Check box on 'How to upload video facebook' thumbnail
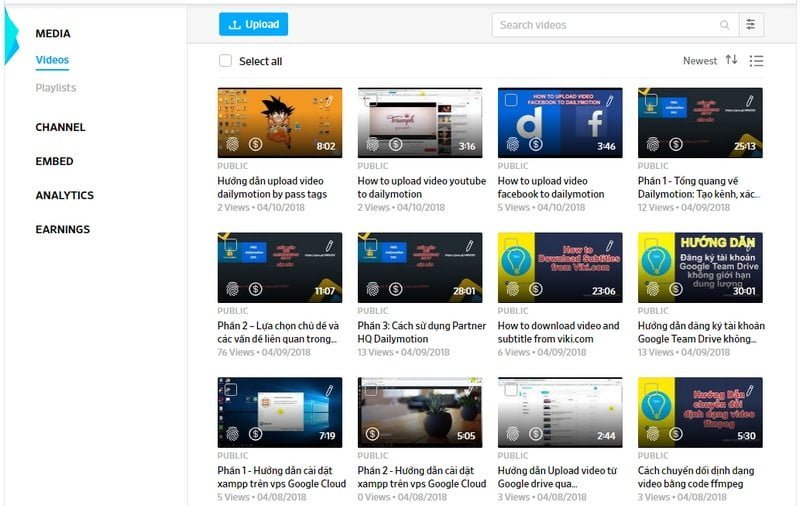This screenshot has width=800, height=506. pos(511,99)
